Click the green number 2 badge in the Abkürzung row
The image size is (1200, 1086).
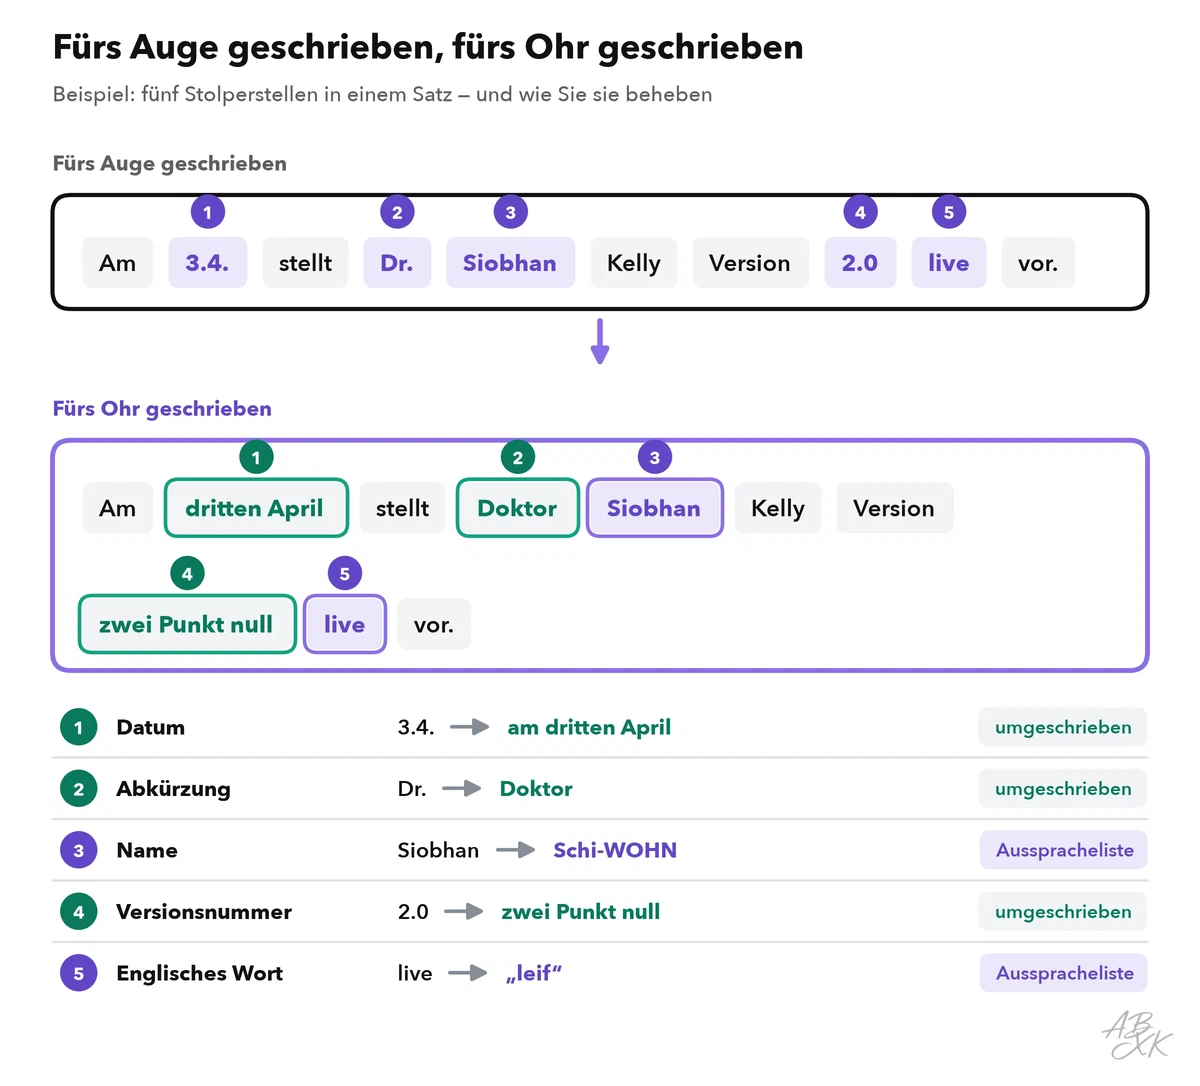pyautogui.click(x=79, y=789)
